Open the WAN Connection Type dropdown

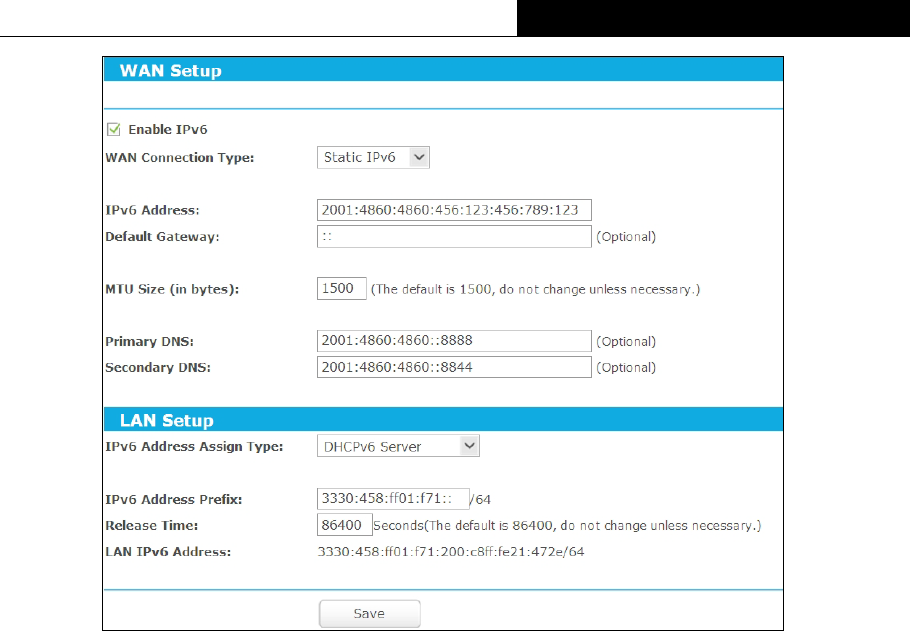373,157
